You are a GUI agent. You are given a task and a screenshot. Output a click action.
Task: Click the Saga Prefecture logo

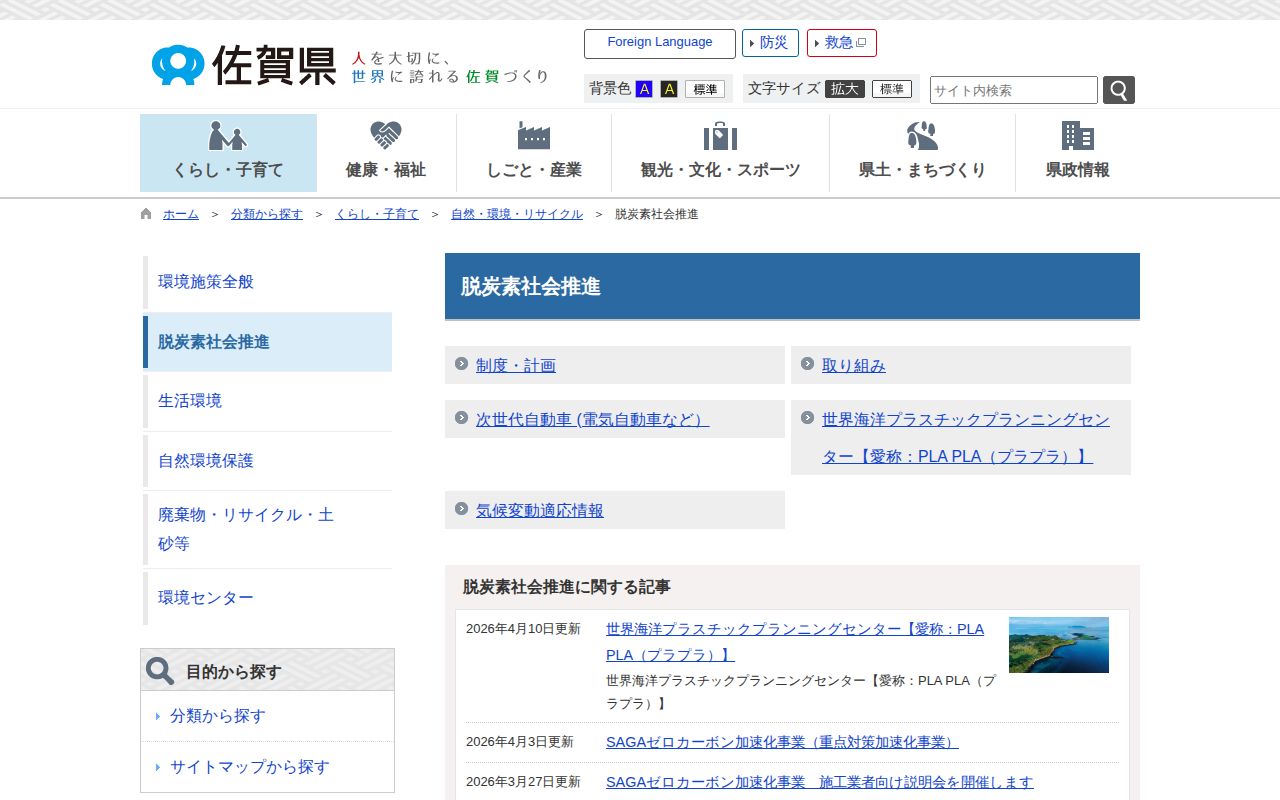(245, 65)
